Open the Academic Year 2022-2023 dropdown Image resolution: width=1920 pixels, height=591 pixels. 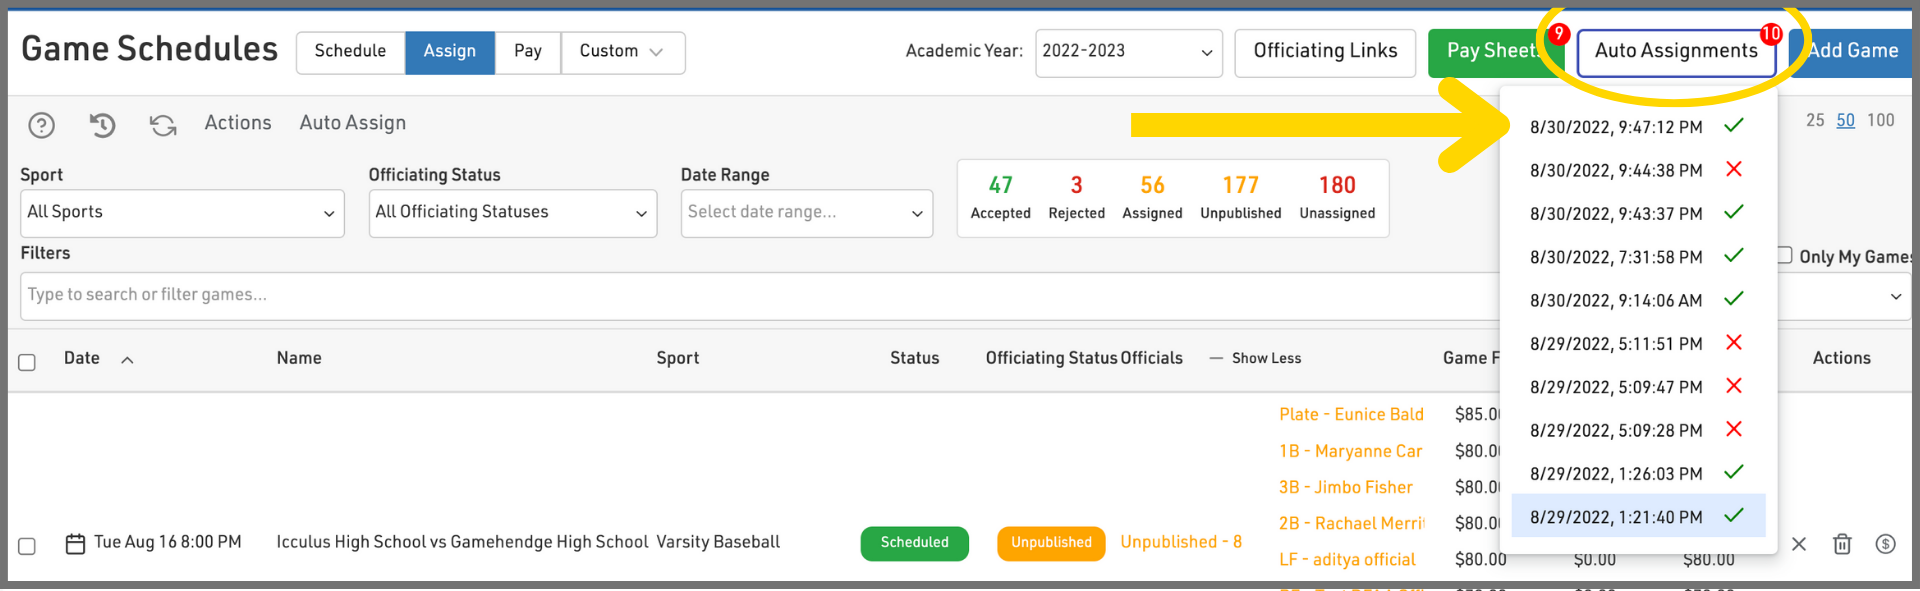[1128, 52]
